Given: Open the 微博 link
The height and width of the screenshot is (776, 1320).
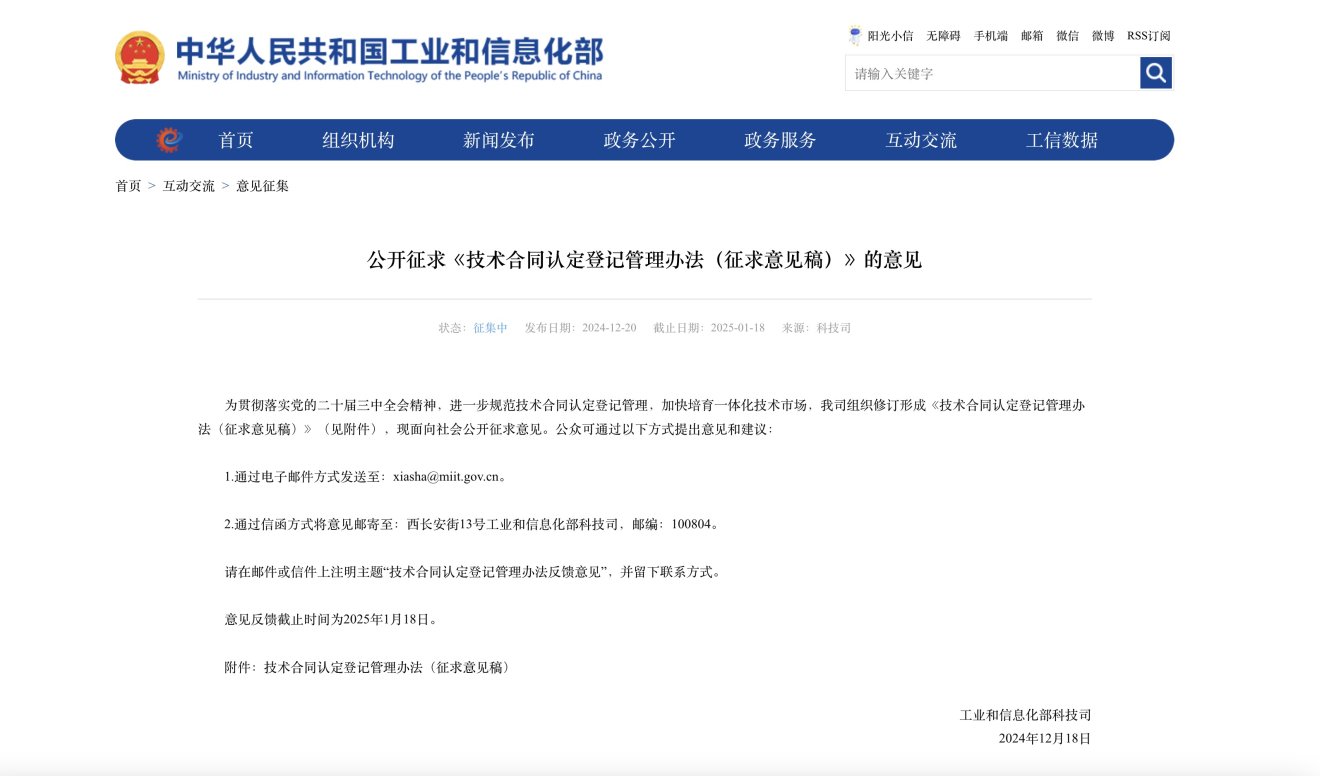Looking at the screenshot, I should (1103, 36).
